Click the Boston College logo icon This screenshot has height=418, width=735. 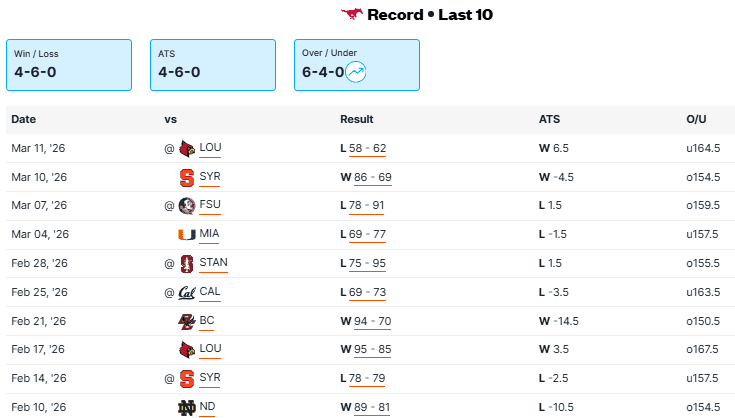coord(186,321)
